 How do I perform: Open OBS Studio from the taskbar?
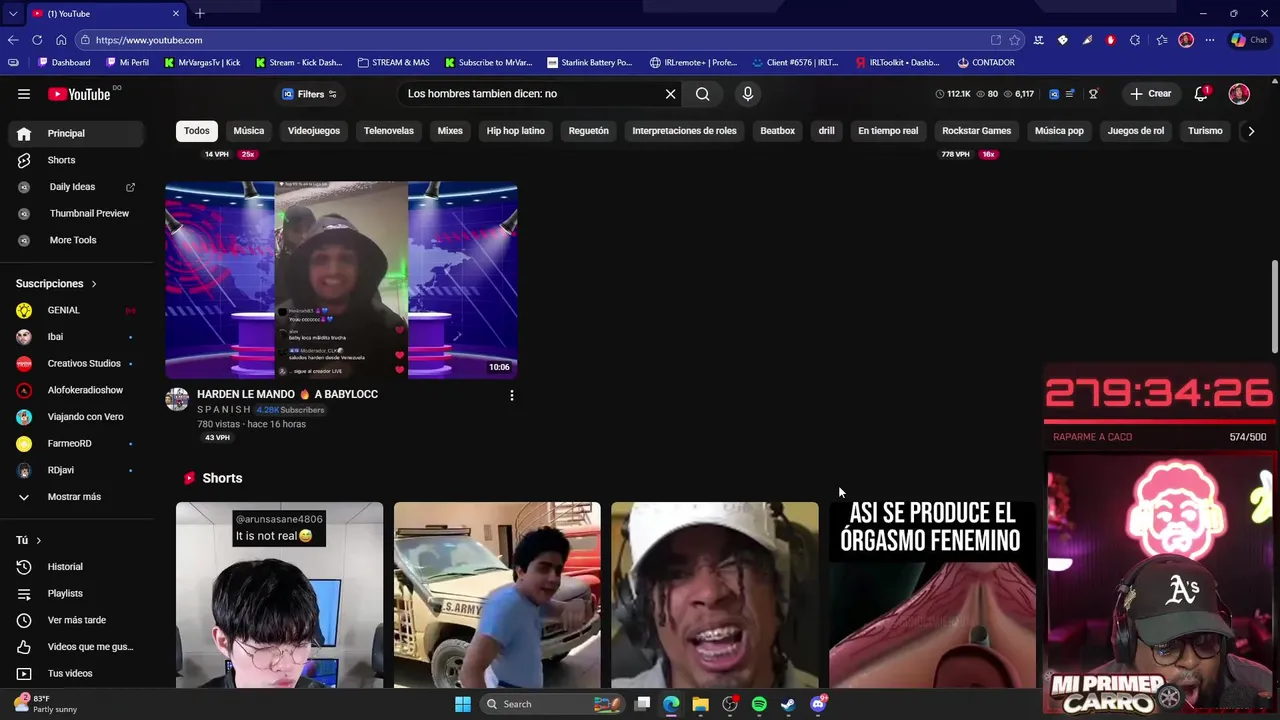click(730, 704)
